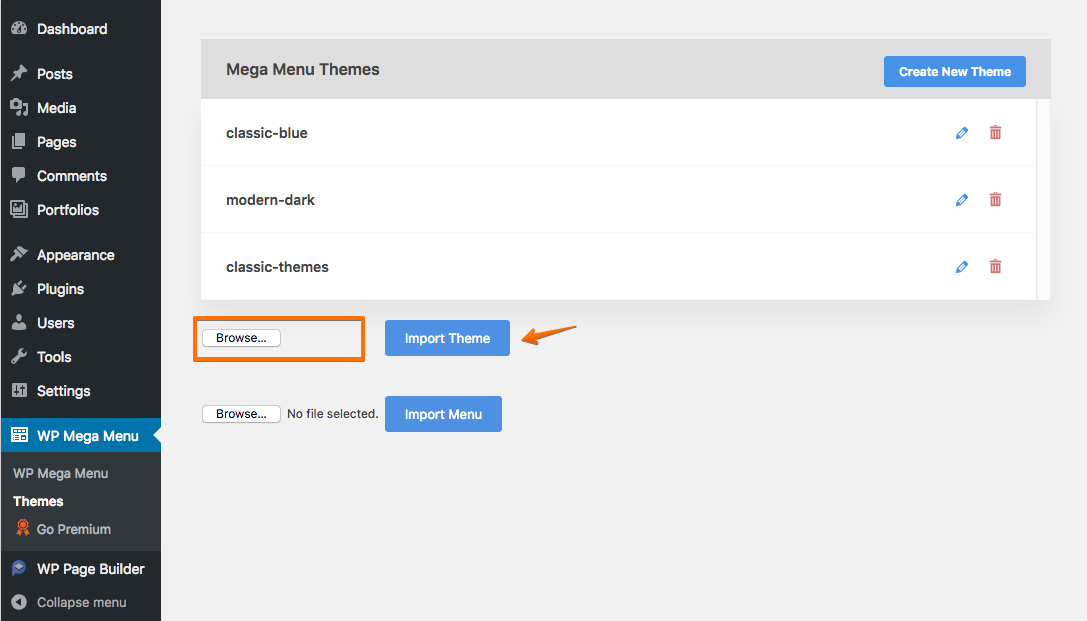Click the Pages document icon

click(x=19, y=141)
